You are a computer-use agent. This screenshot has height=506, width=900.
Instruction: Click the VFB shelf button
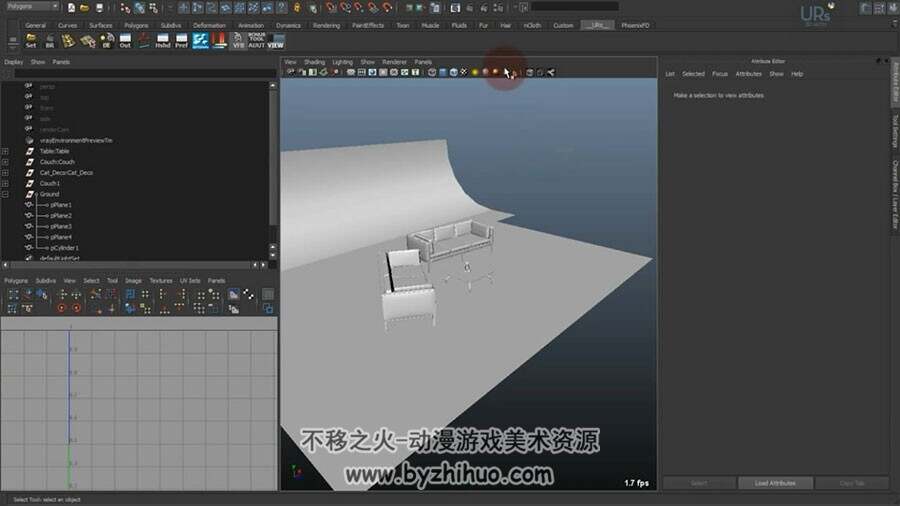(238, 41)
